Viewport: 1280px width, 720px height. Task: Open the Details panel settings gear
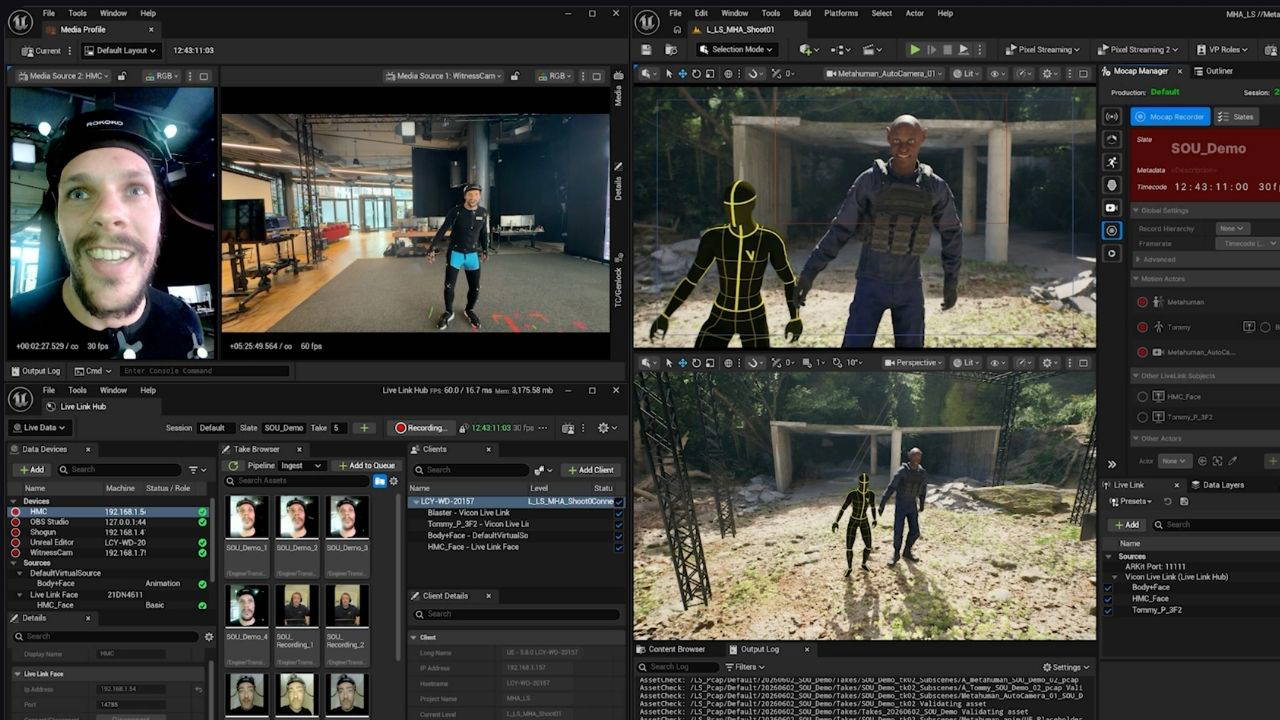tap(208, 636)
